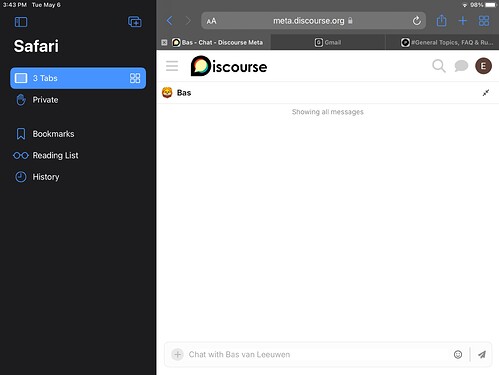Image resolution: width=499 pixels, height=375 pixels.
Task: Tap the battery status indicator
Action: (491, 5)
